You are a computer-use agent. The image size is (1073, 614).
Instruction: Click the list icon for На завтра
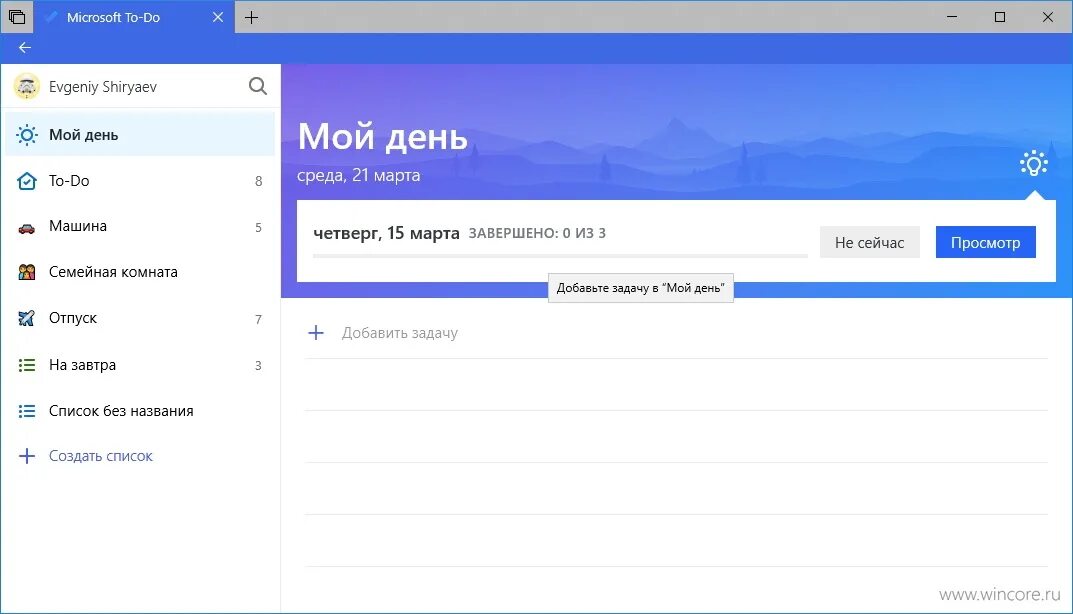point(27,365)
